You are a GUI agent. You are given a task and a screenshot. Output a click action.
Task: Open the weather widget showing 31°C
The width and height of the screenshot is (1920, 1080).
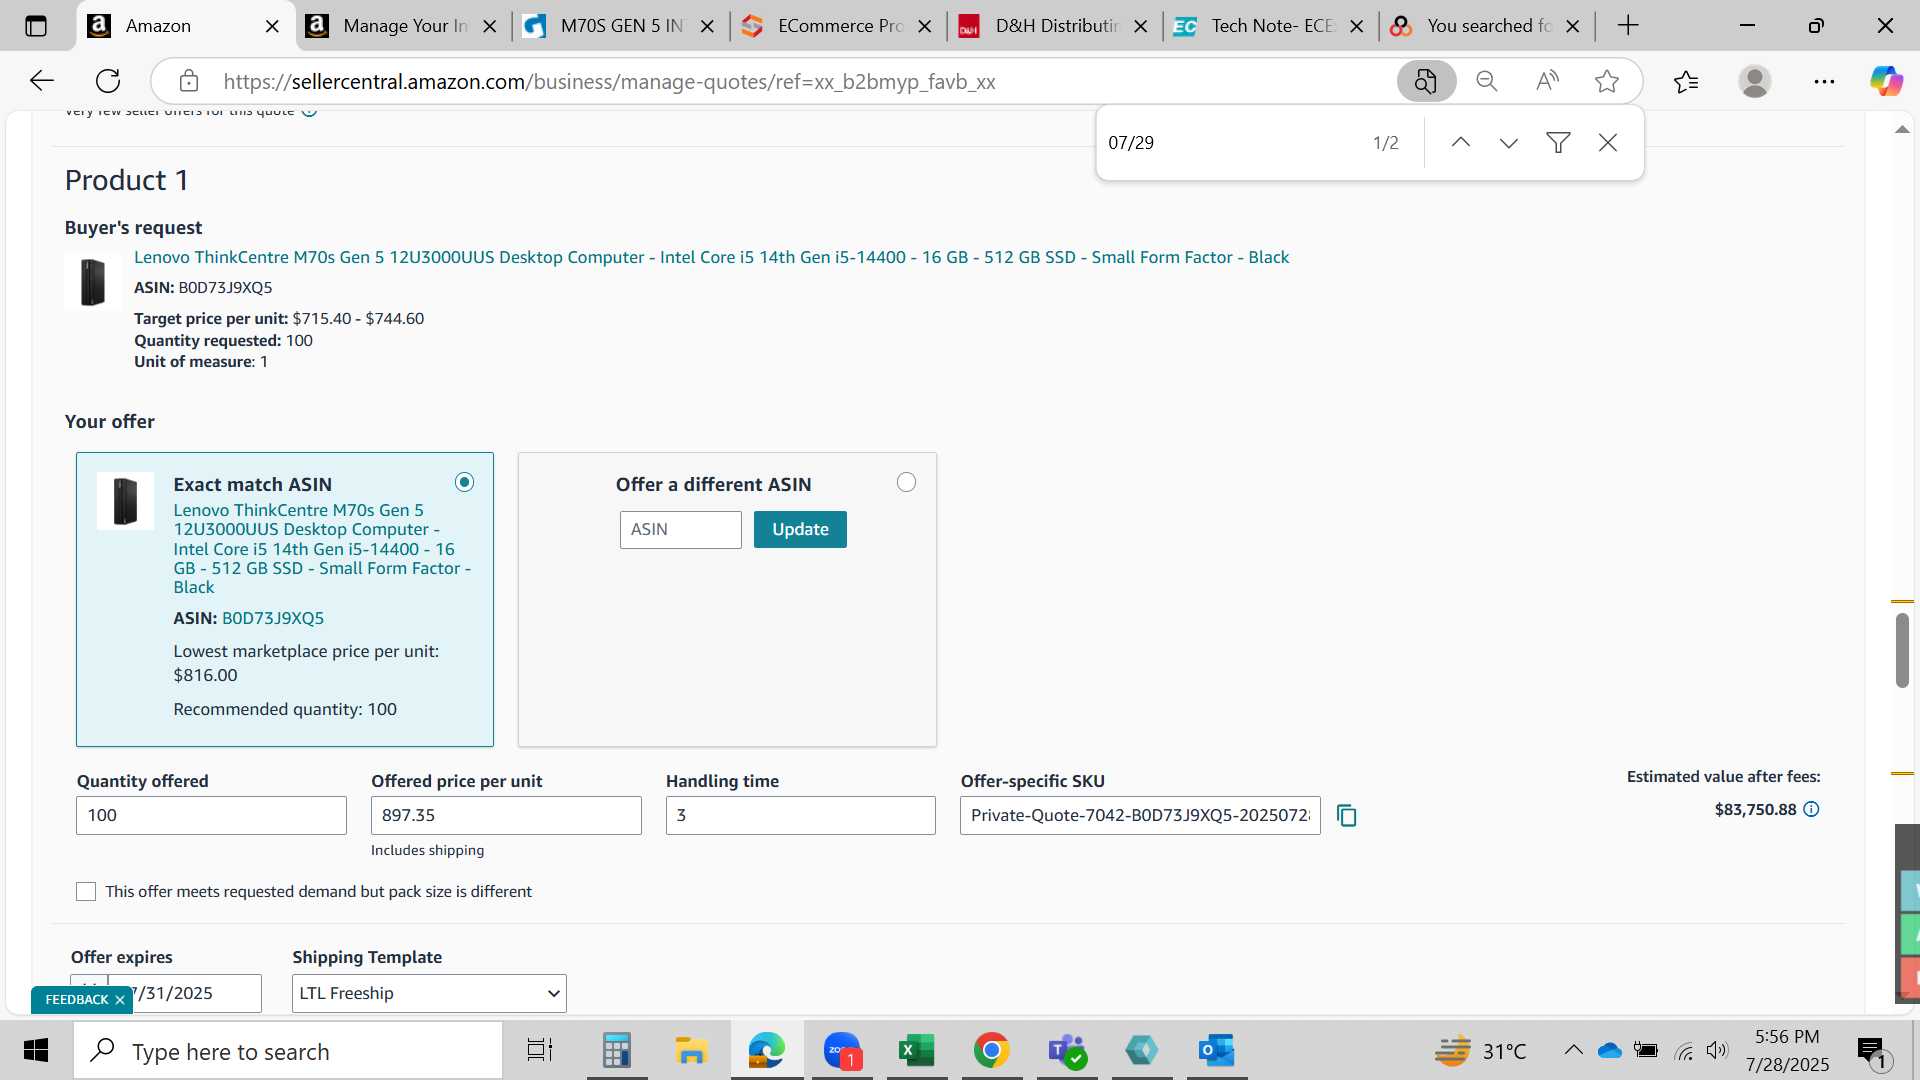click(1480, 1051)
